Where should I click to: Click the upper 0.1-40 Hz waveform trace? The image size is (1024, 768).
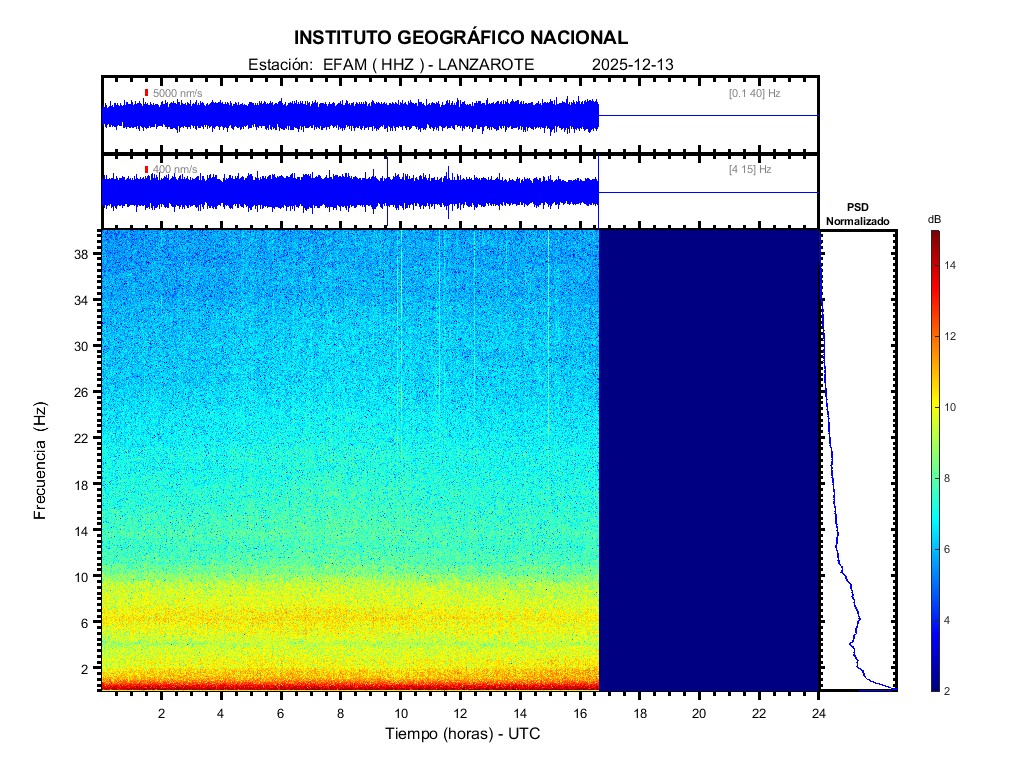click(x=350, y=116)
